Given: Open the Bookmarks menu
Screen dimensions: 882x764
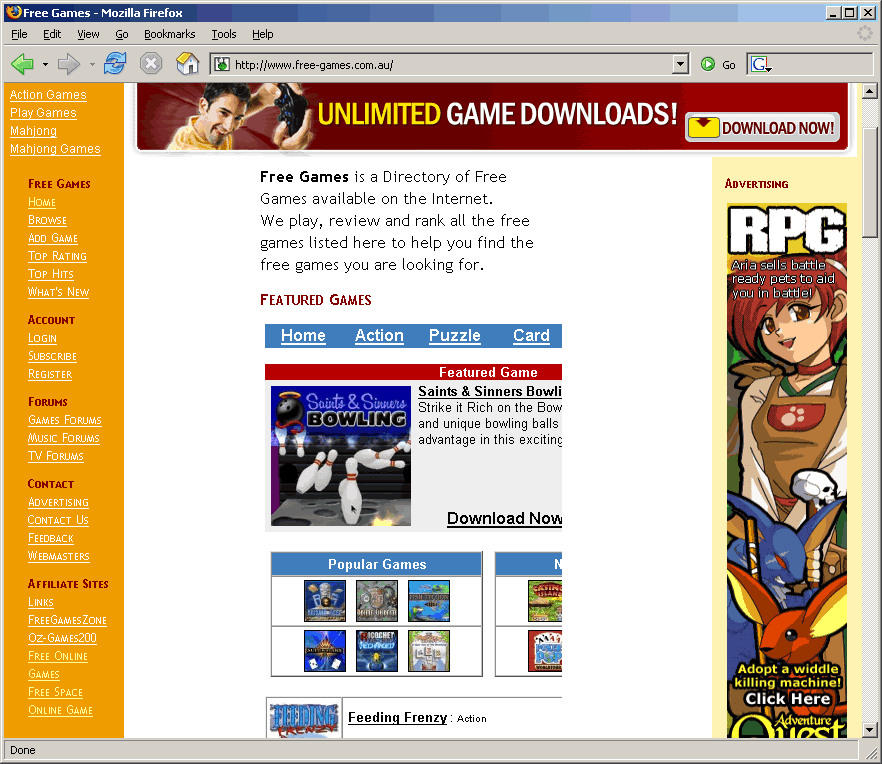Looking at the screenshot, I should 169,34.
